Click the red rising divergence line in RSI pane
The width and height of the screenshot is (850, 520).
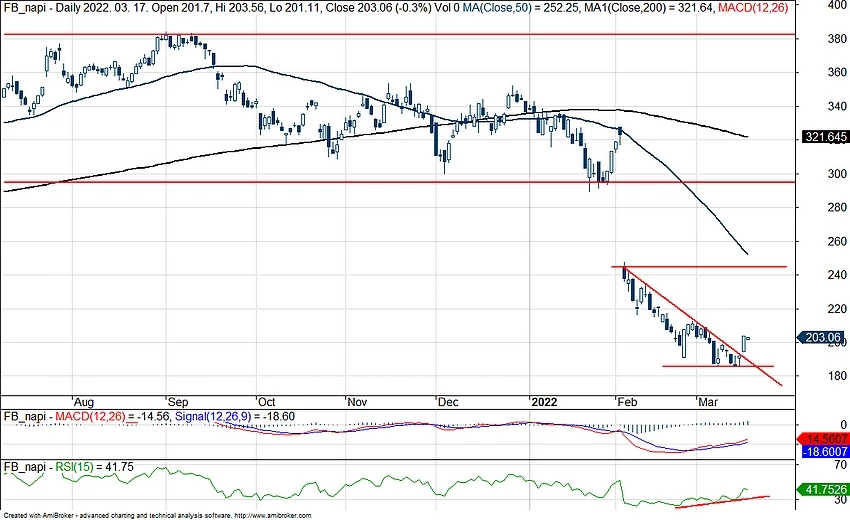[722, 502]
